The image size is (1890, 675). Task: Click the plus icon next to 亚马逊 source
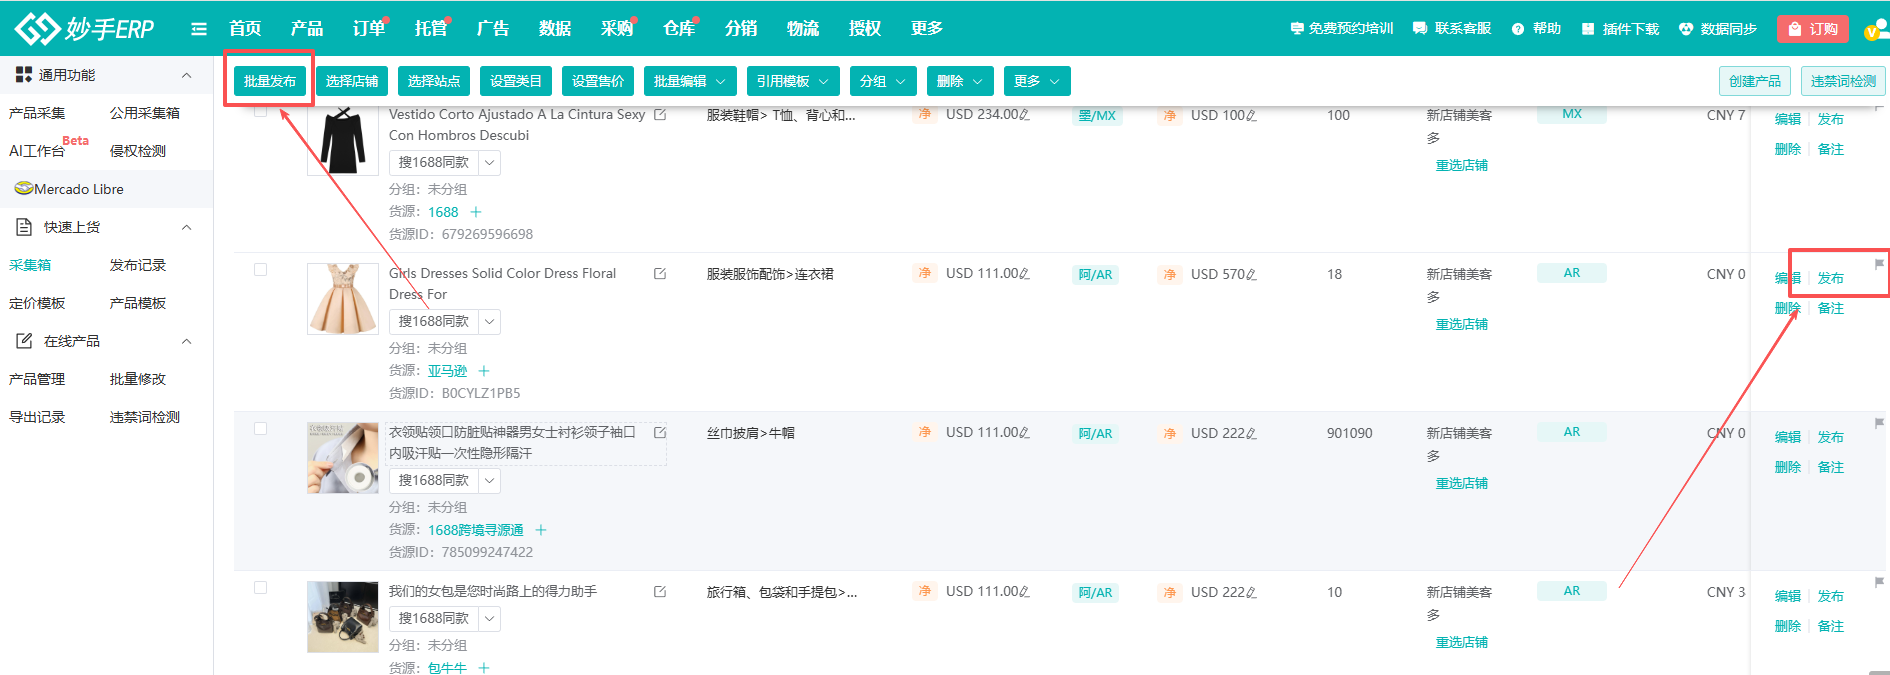click(x=484, y=371)
